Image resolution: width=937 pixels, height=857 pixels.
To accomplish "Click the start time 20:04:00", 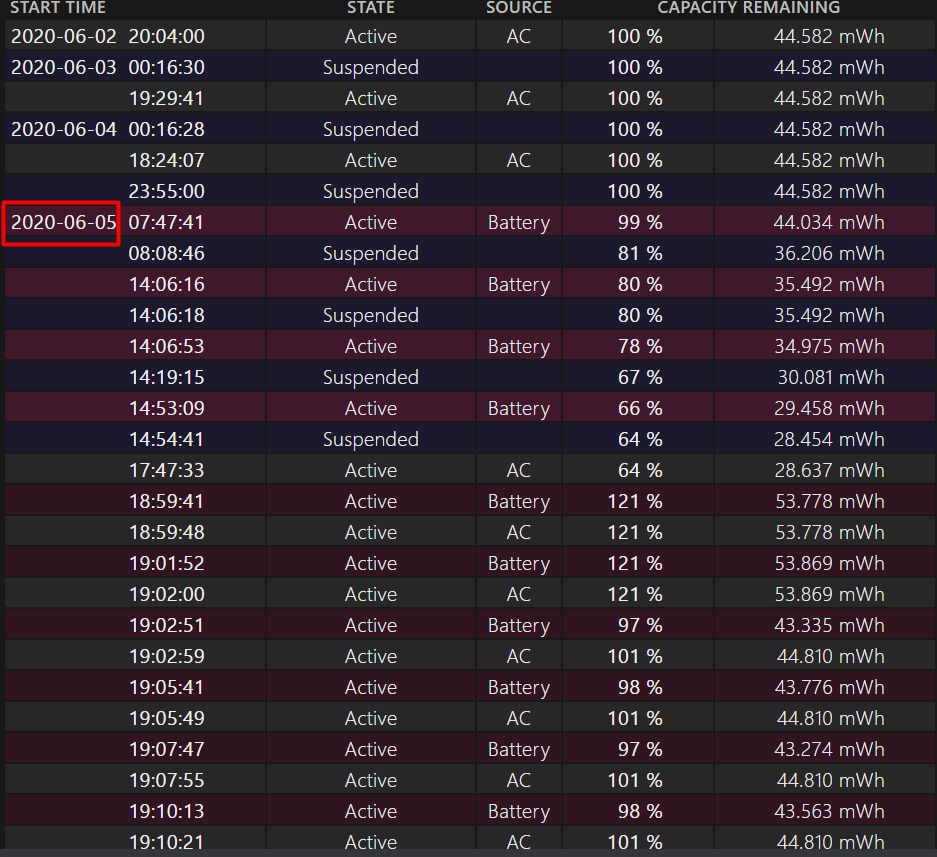I will (167, 36).
